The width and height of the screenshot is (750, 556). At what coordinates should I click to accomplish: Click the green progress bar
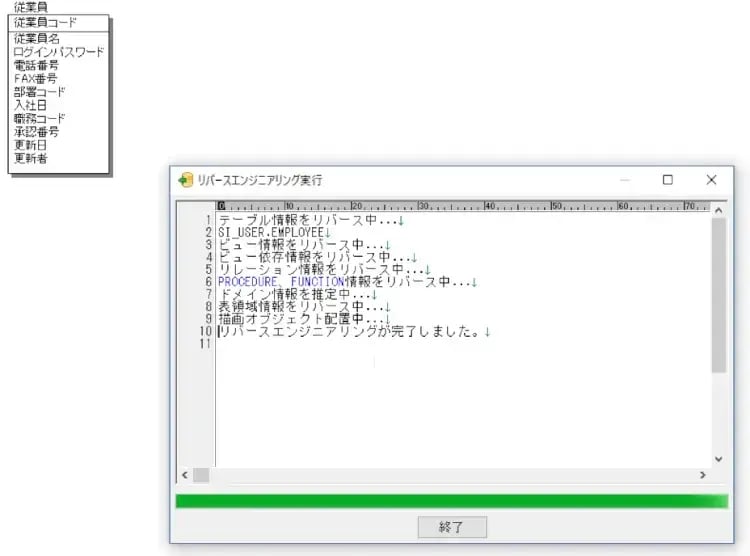(451, 500)
